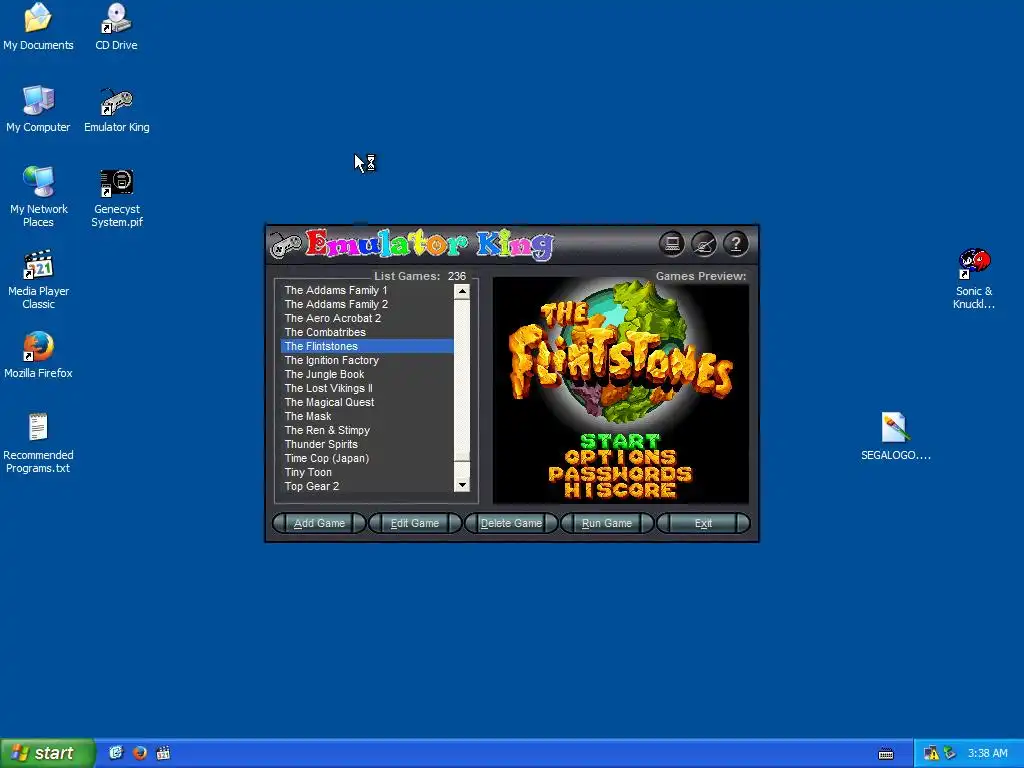The height and width of the screenshot is (768, 1024).
Task: Select The Ren & Stimpy in list
Action: 367,430
